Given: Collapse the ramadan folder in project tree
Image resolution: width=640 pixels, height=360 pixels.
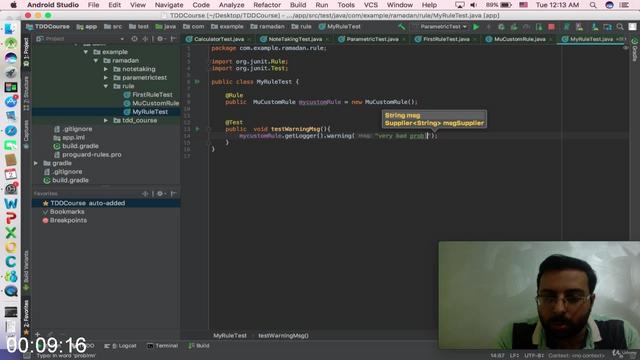Looking at the screenshot, I should (96, 60).
